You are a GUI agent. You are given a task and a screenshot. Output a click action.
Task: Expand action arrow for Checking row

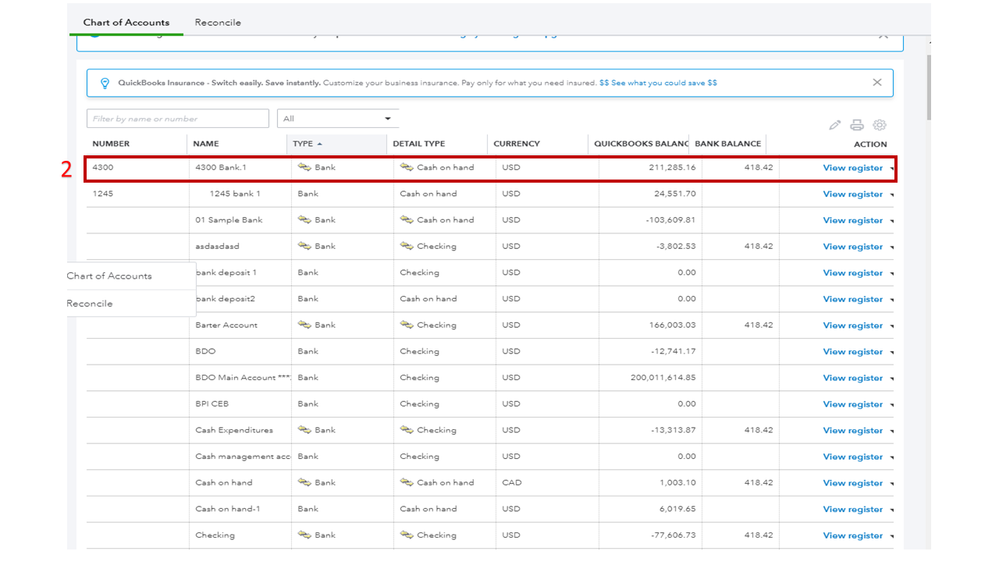click(x=891, y=536)
